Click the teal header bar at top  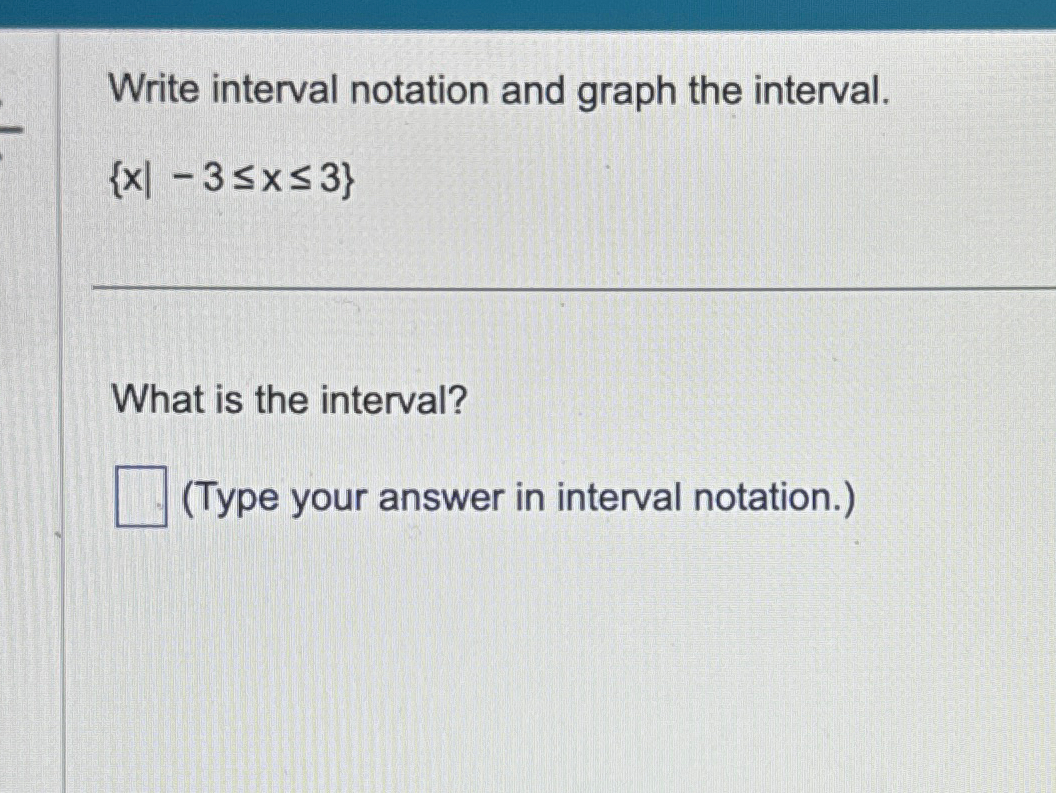(x=528, y=13)
